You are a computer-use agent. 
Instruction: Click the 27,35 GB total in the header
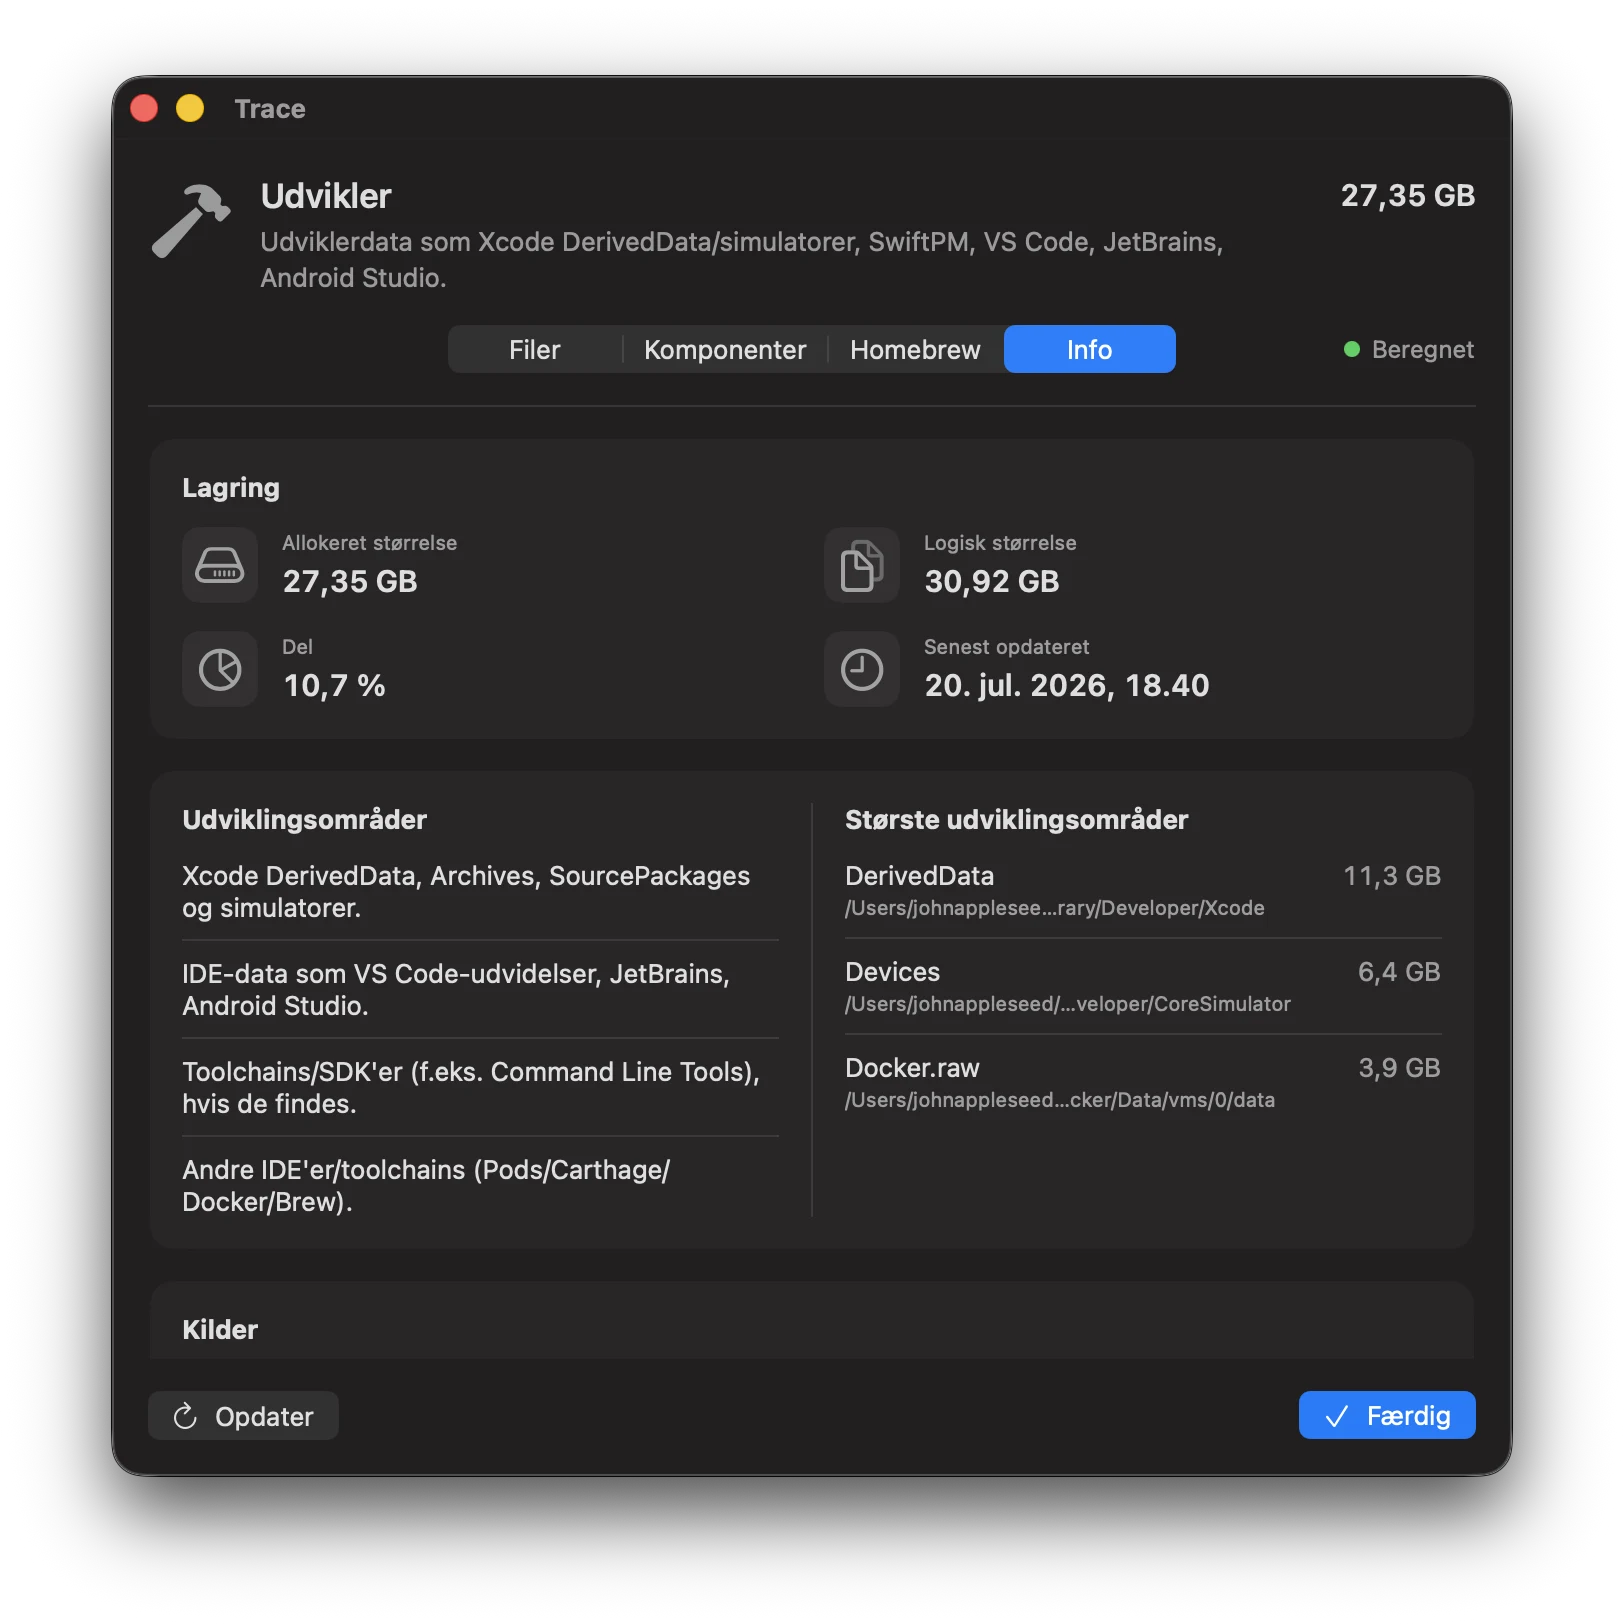1407,195
